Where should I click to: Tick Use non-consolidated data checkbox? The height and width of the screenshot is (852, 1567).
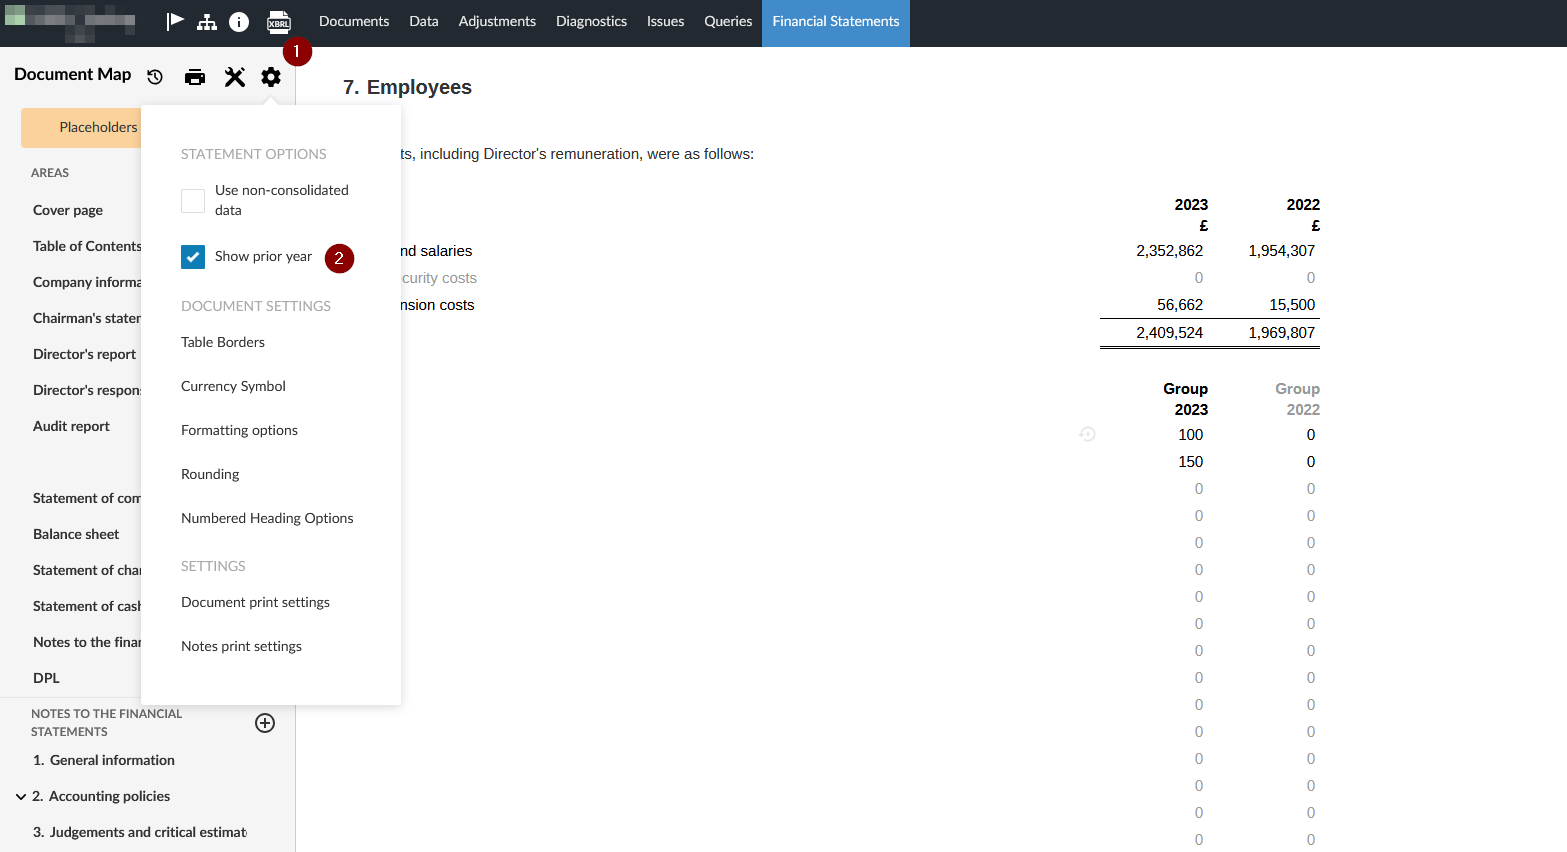[x=193, y=200]
